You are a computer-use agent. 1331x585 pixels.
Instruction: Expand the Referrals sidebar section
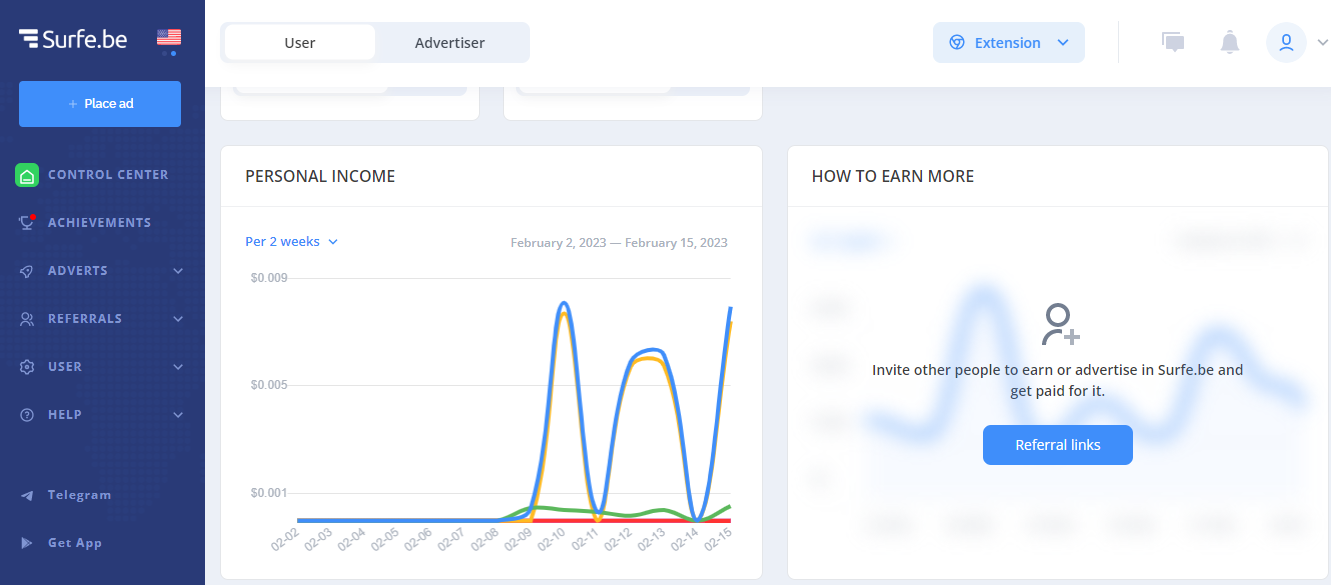coord(178,319)
